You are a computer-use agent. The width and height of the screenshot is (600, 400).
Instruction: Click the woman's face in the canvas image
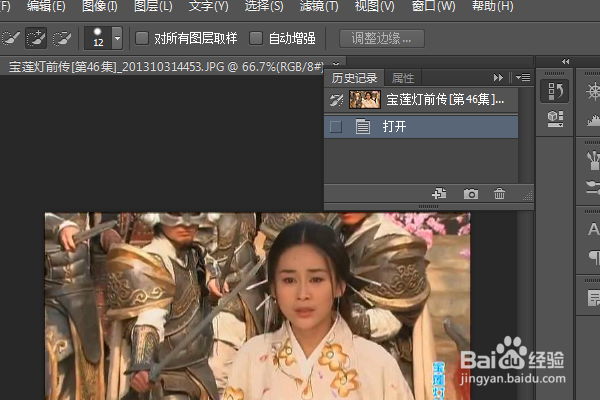pos(304,286)
